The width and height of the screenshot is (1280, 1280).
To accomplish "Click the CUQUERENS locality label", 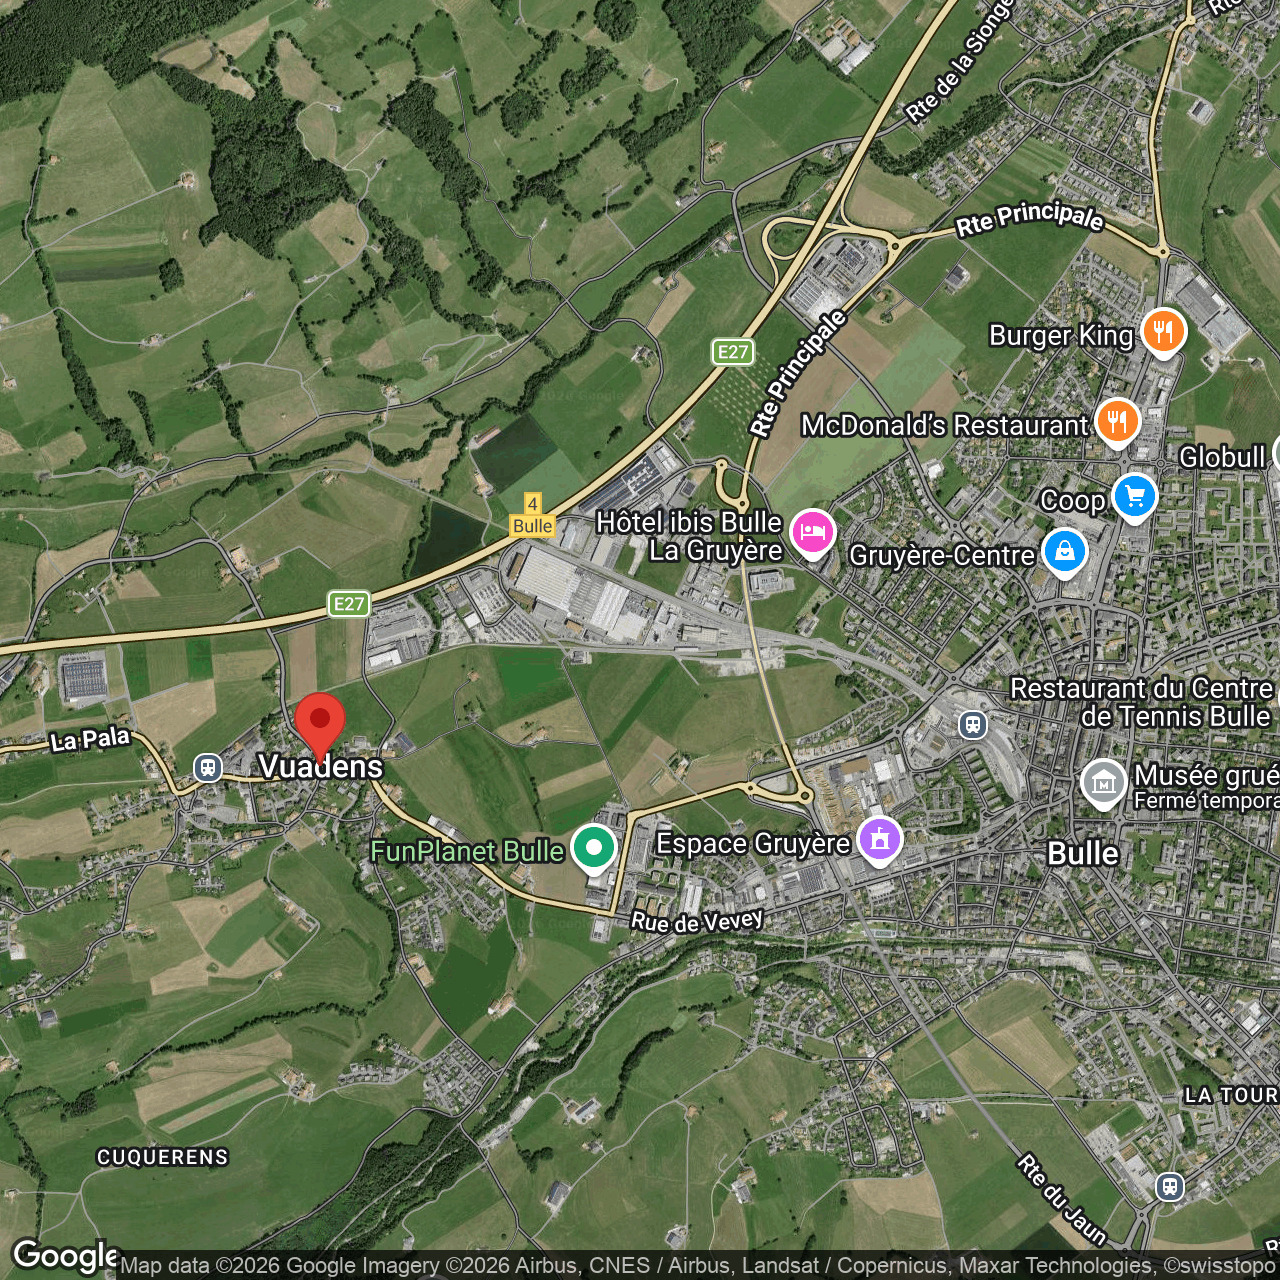I will point(163,1158).
